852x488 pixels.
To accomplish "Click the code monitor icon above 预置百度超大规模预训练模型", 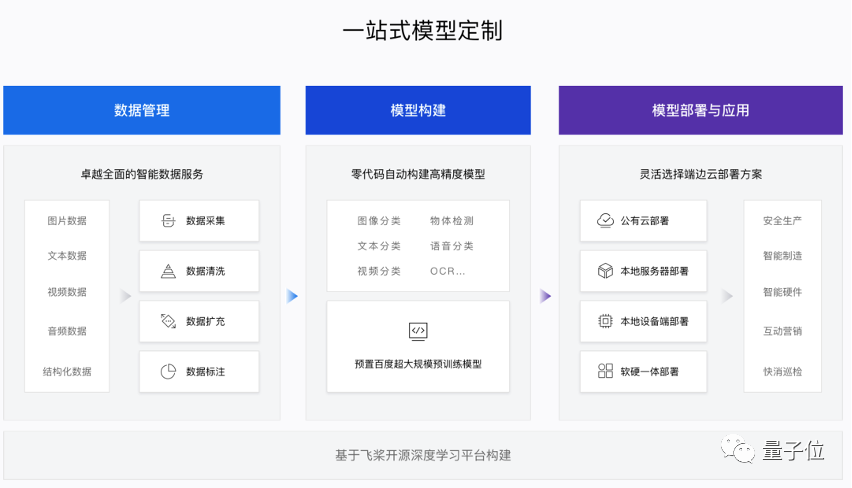I will pyautogui.click(x=418, y=331).
